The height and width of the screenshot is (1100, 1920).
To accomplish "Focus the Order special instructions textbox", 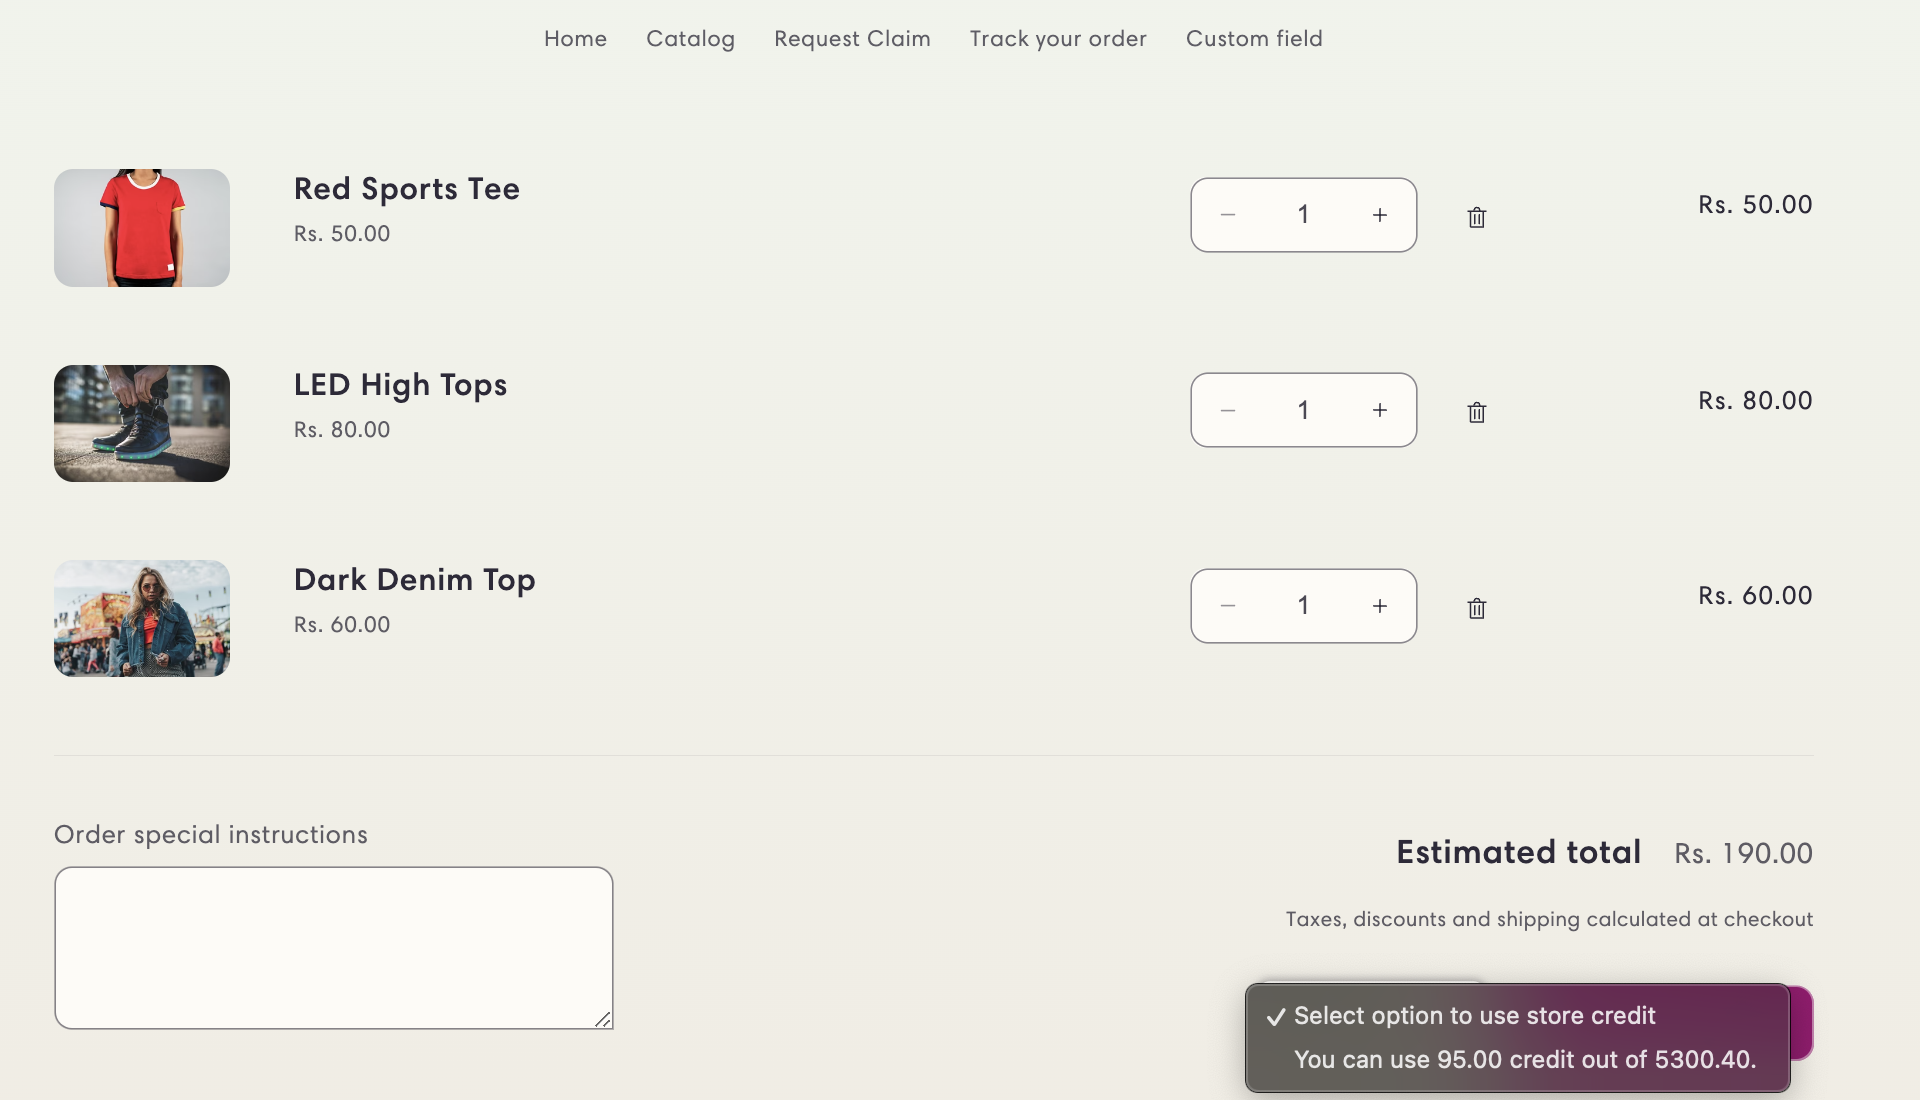I will pos(333,947).
